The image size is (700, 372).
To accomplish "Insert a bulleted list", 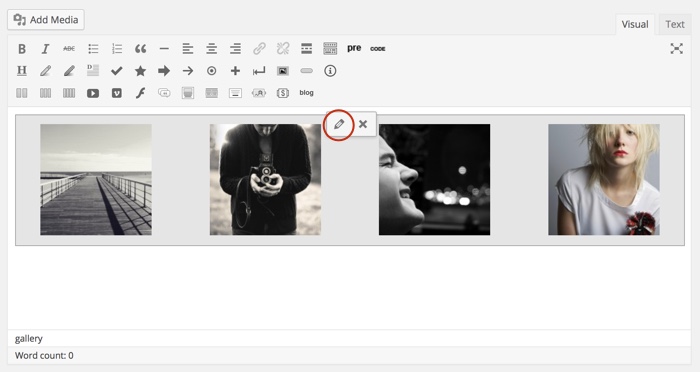I will coord(93,49).
